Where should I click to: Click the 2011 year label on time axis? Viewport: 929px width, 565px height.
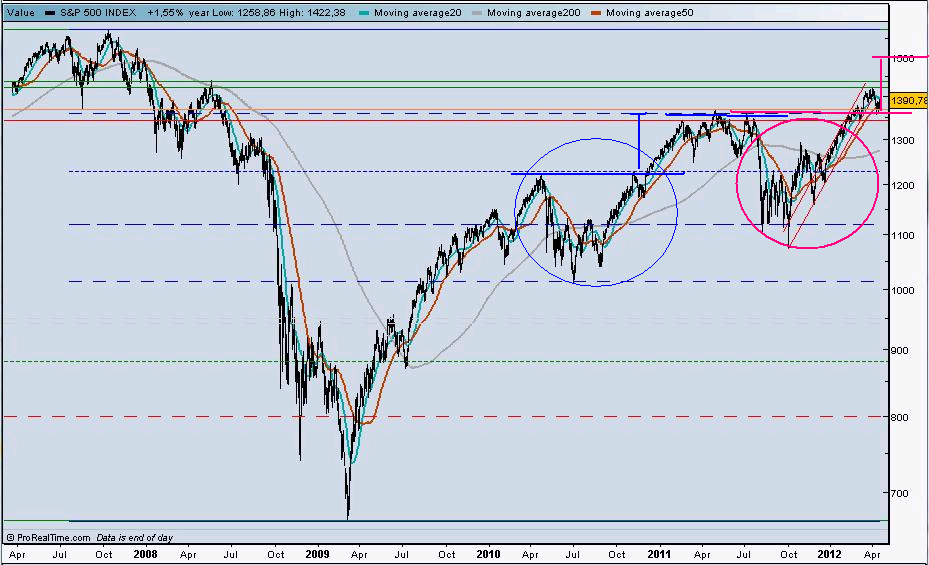coord(659,554)
